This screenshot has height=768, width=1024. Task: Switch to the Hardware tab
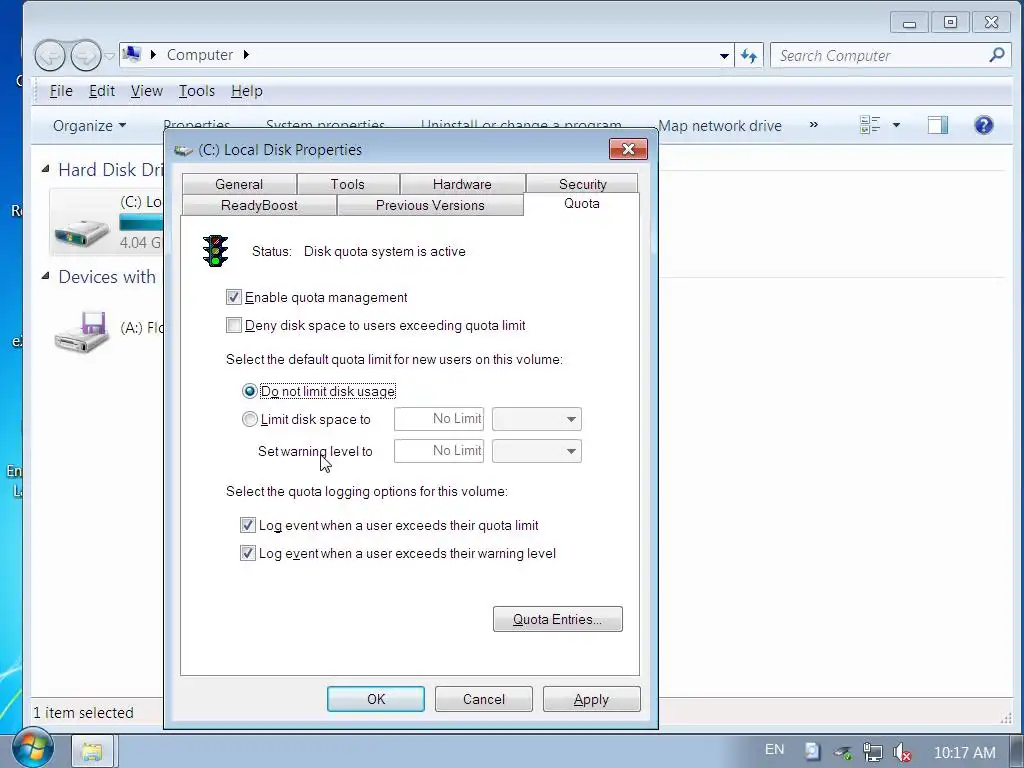[x=462, y=184]
